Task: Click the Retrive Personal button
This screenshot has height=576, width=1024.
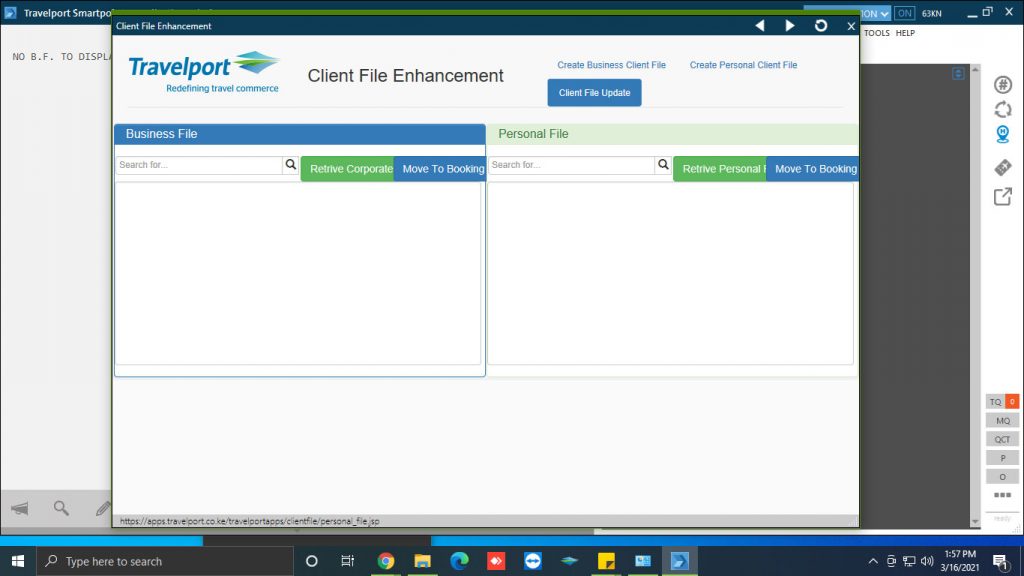Action: 720,168
